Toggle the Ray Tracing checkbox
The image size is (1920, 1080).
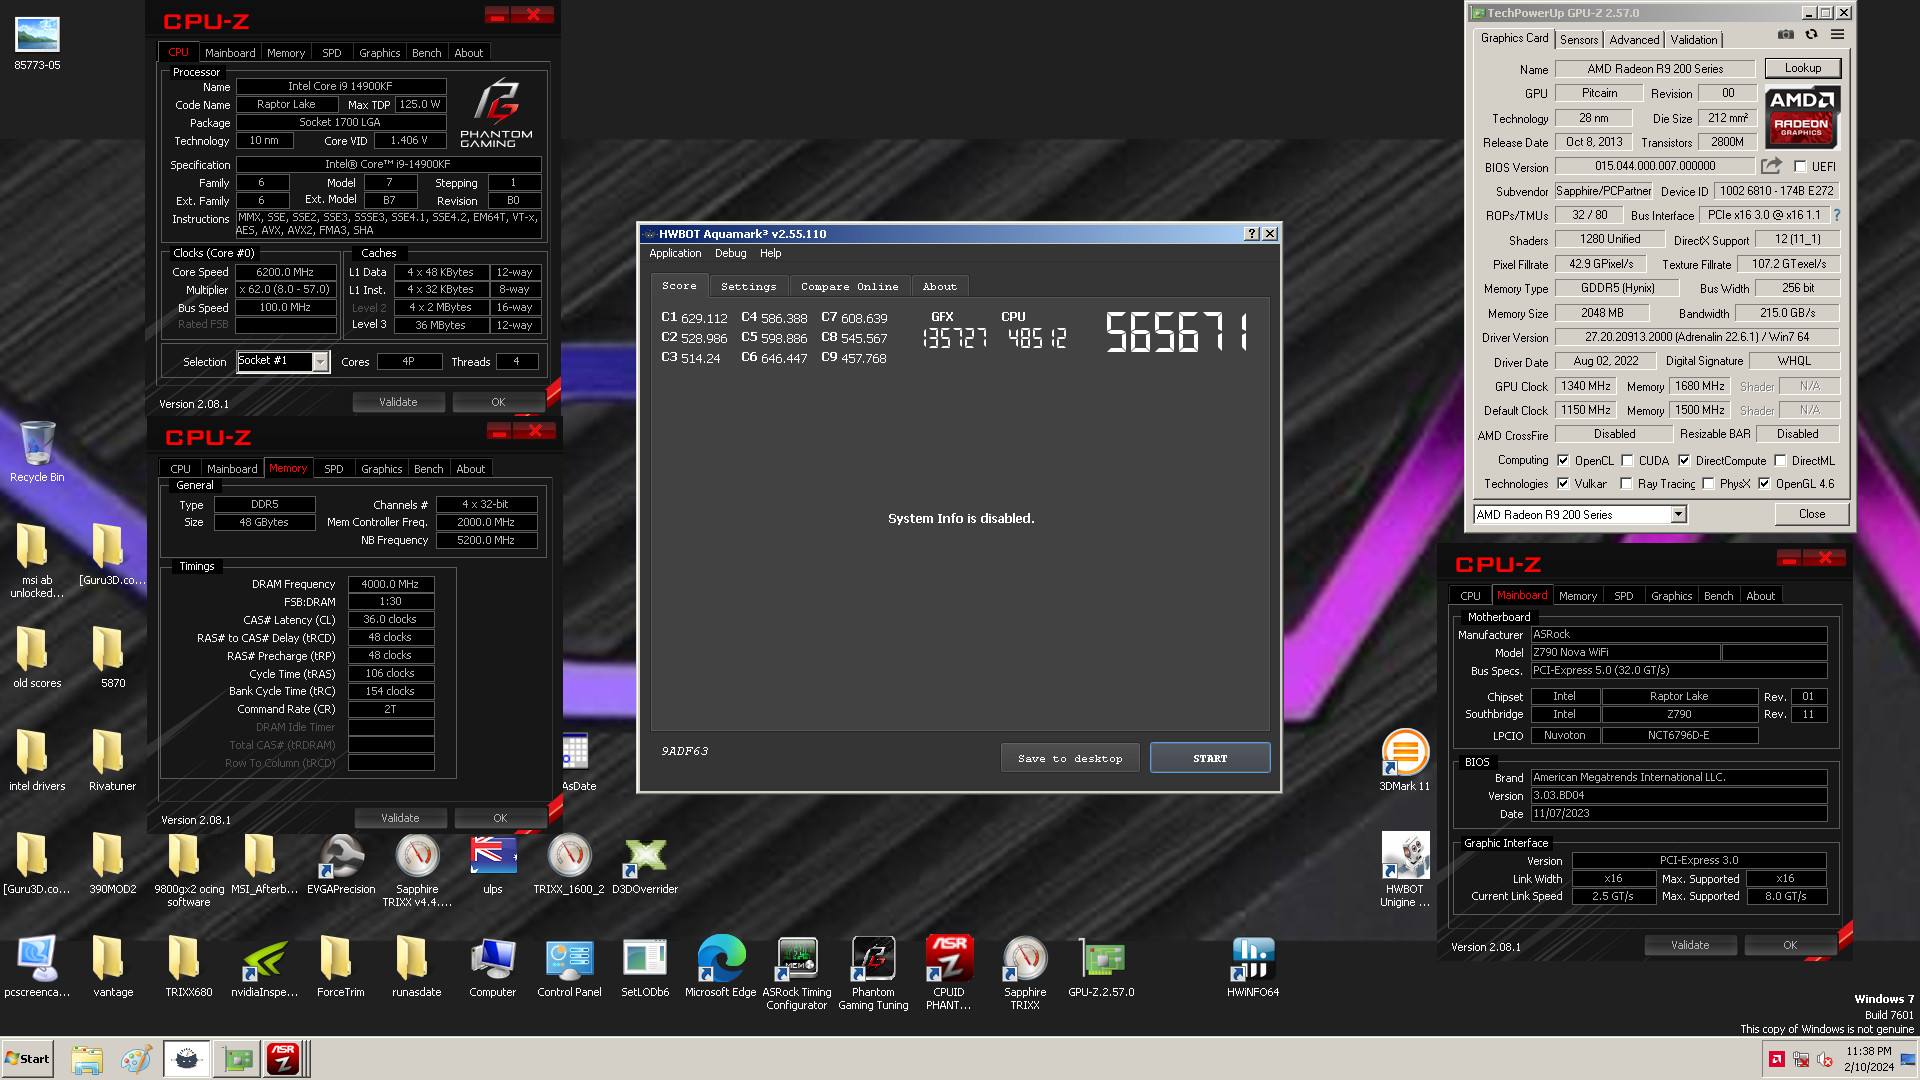pos(1626,484)
